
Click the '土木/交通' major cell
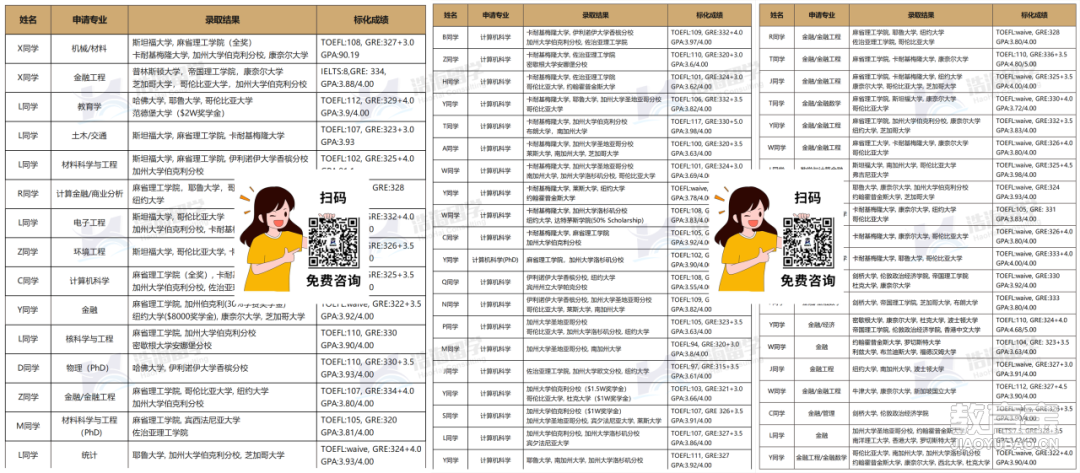point(90,136)
